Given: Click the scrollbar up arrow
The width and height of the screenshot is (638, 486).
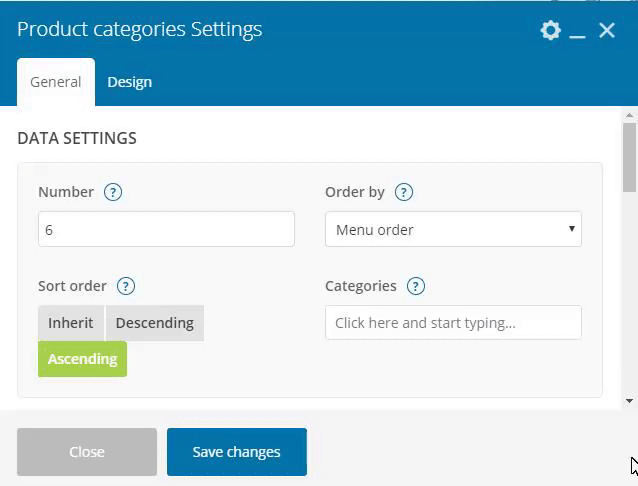Looking at the screenshot, I should tap(629, 115).
